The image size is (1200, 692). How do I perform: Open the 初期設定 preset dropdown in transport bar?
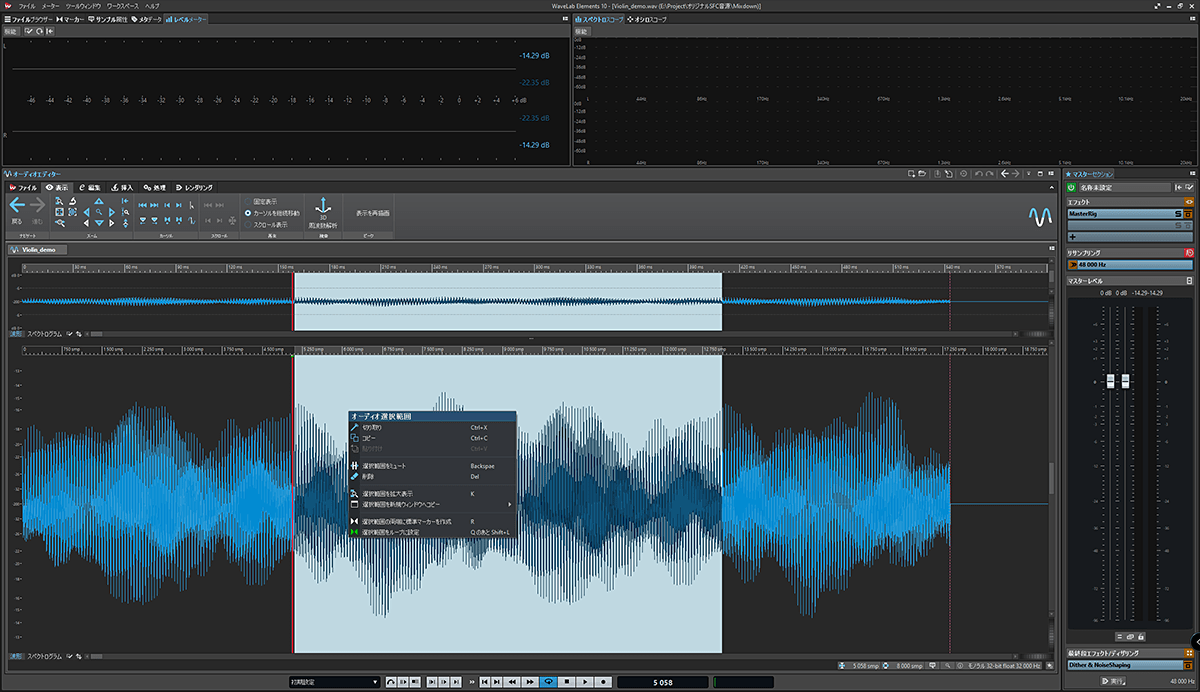click(334, 682)
